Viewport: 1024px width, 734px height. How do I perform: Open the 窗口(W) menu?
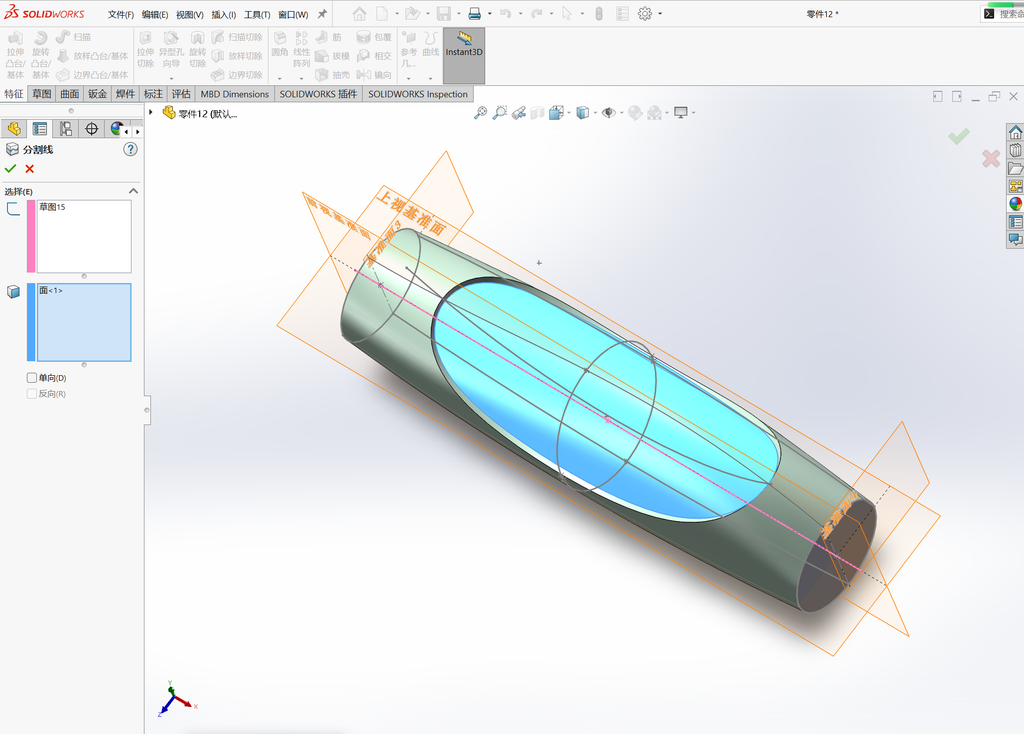(293, 14)
